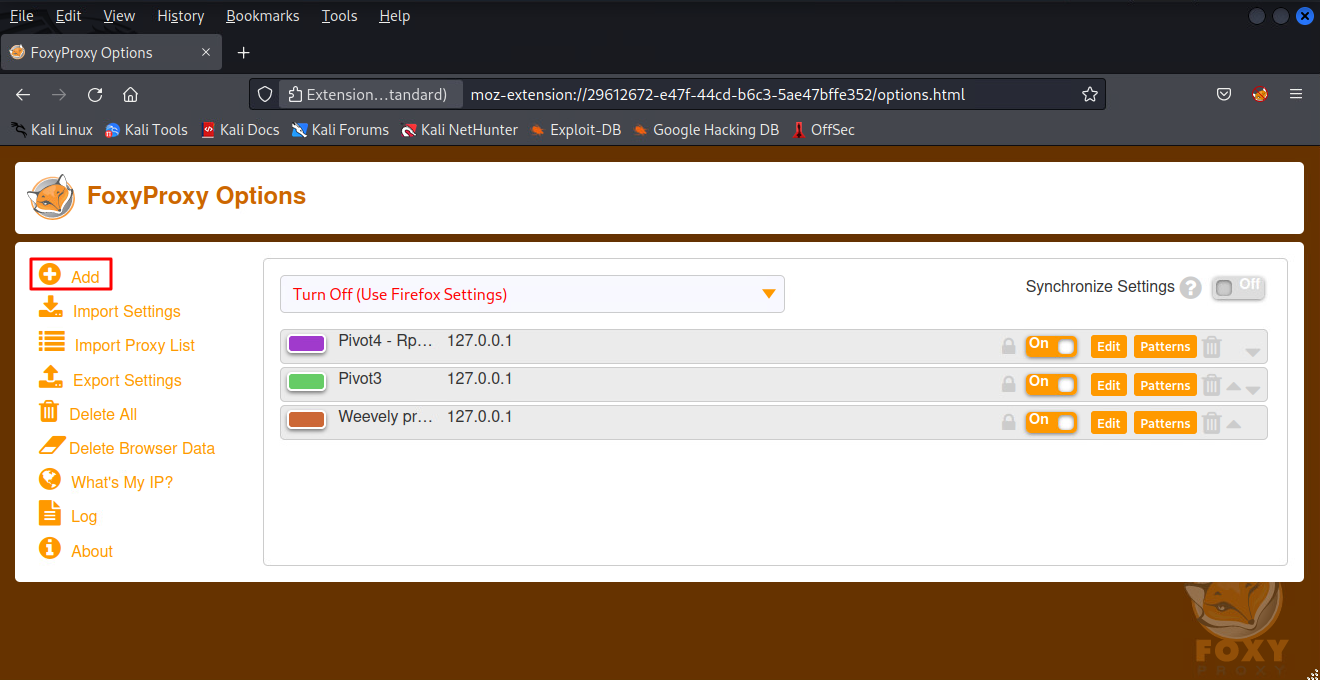Move Pivot3 proxy down with arrow
This screenshot has height=680, width=1320.
coord(1253,390)
